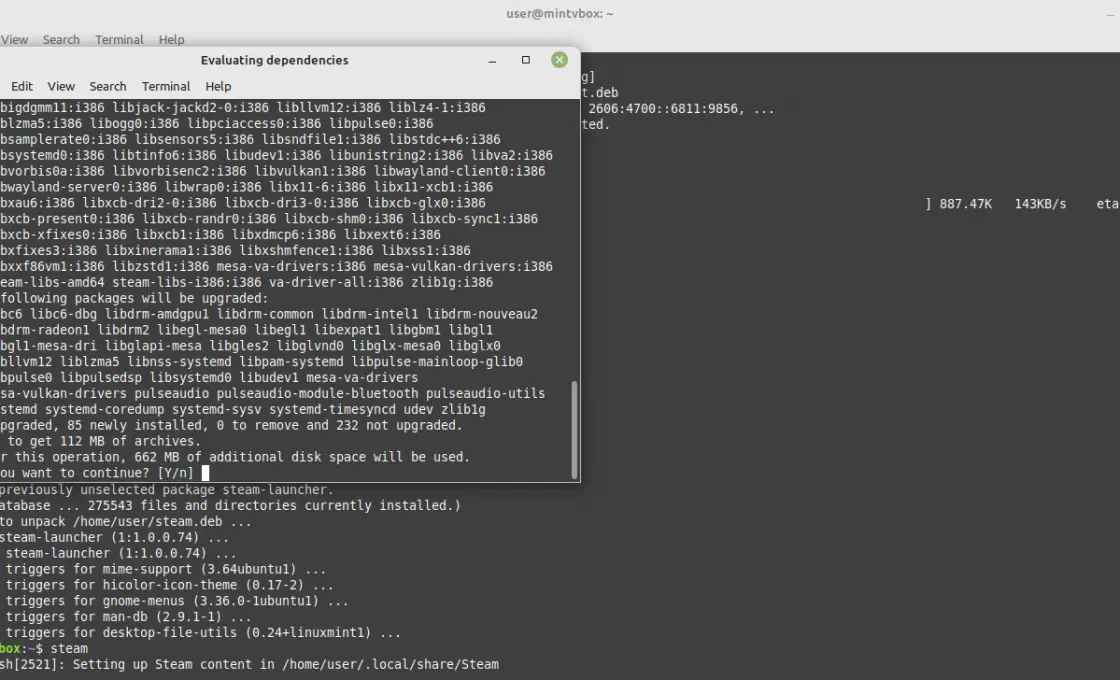Click the '662 MB of additional disk space' line
Screen dimensions: 1120x680
[x=235, y=457]
